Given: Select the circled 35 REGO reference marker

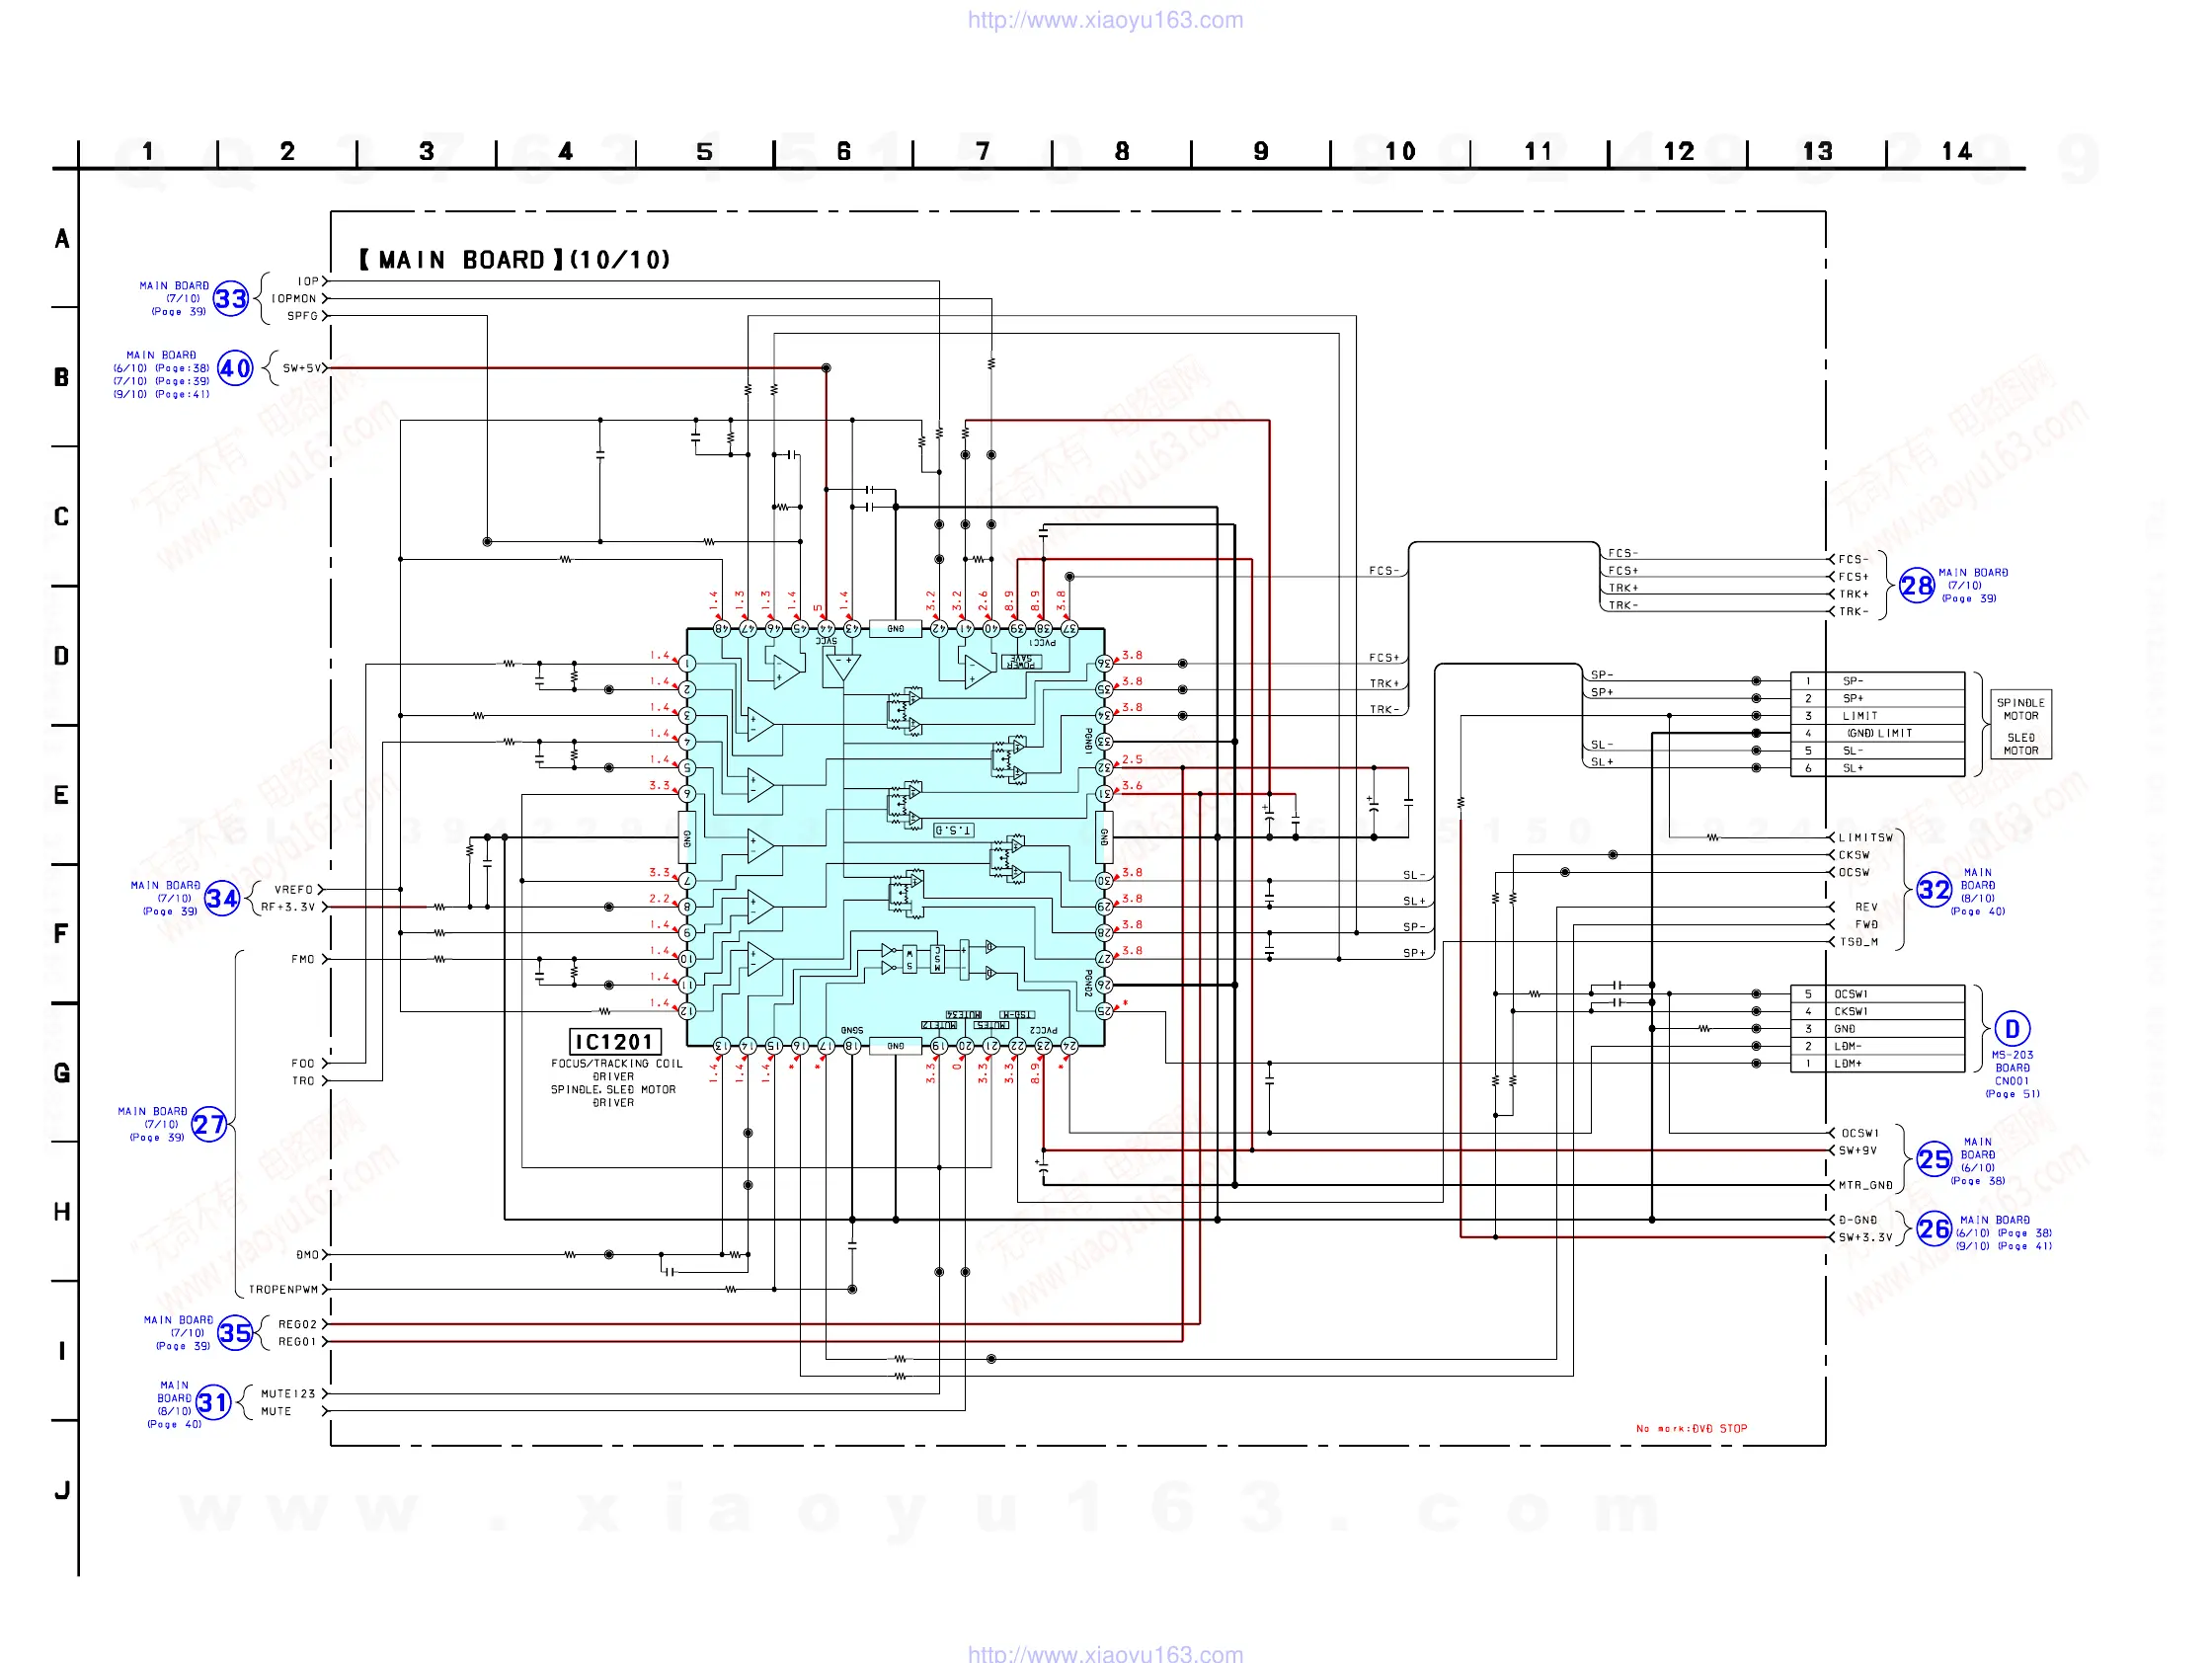Looking at the screenshot, I should [x=235, y=1332].
